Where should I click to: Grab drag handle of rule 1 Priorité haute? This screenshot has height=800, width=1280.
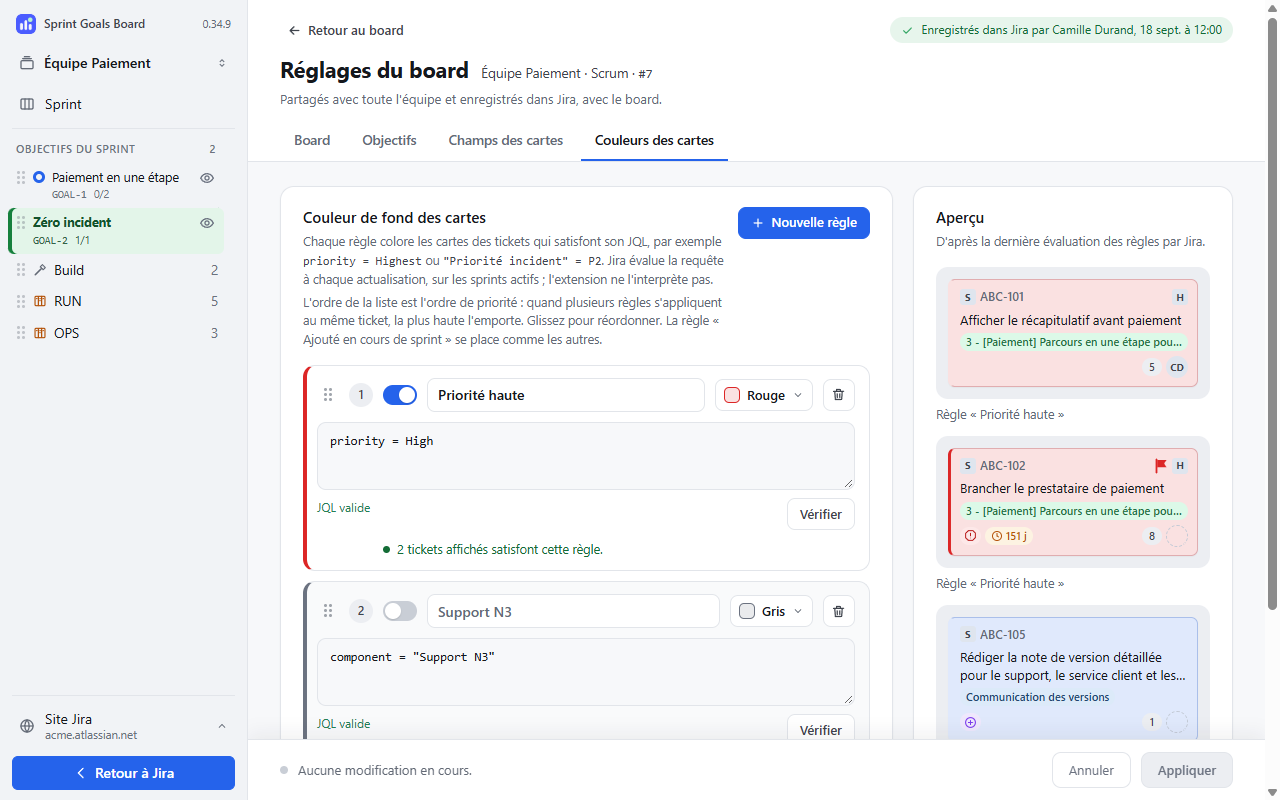click(x=328, y=395)
